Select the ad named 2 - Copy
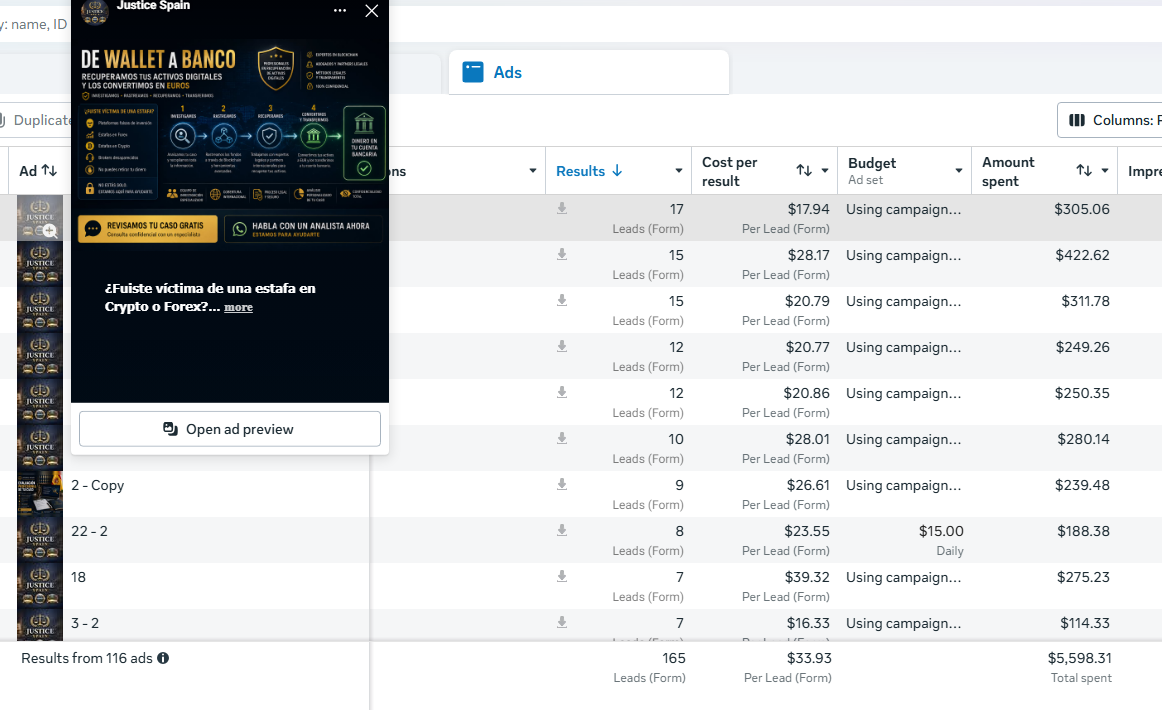Viewport: 1162px width, 710px height. click(x=98, y=485)
